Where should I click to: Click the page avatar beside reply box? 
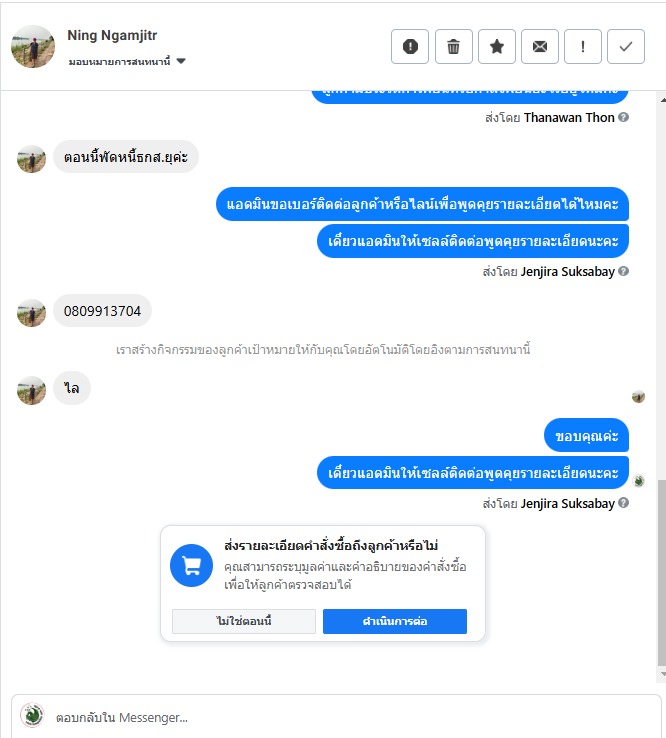click(x=32, y=715)
